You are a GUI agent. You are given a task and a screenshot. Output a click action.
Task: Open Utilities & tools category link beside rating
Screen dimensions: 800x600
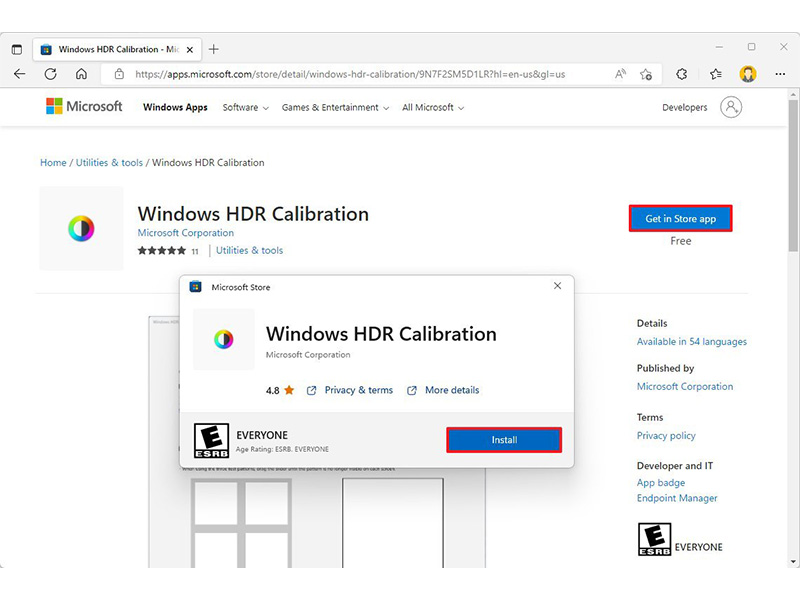click(x=249, y=251)
